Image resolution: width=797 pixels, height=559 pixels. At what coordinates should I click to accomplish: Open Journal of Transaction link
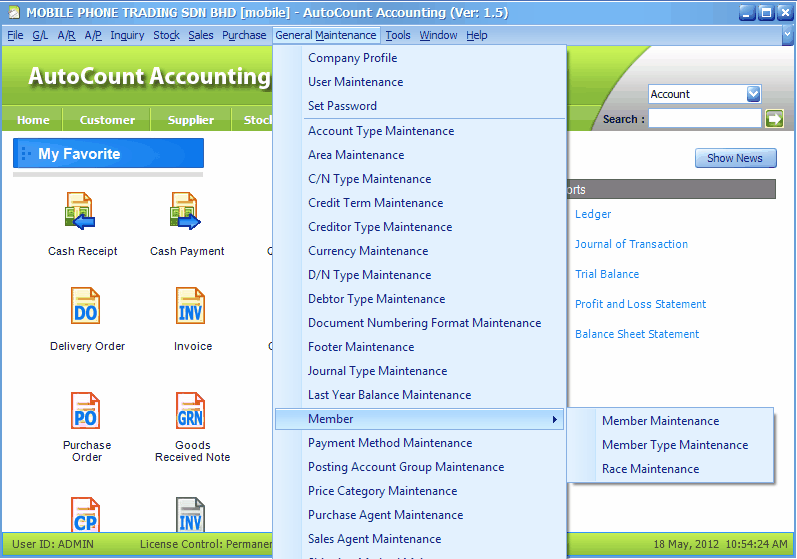(631, 244)
